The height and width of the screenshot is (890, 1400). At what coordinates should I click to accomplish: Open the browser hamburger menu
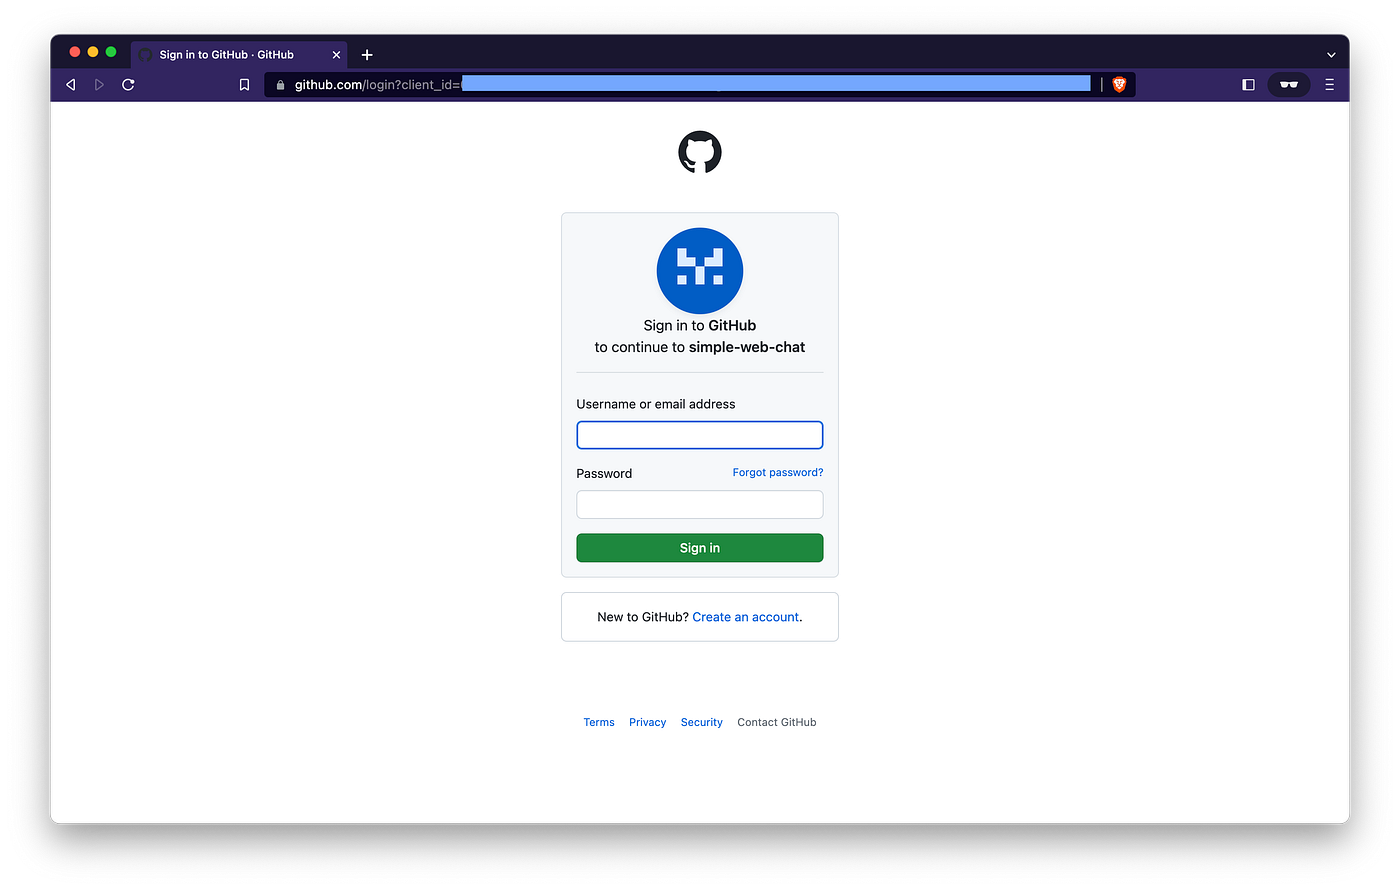coord(1329,85)
